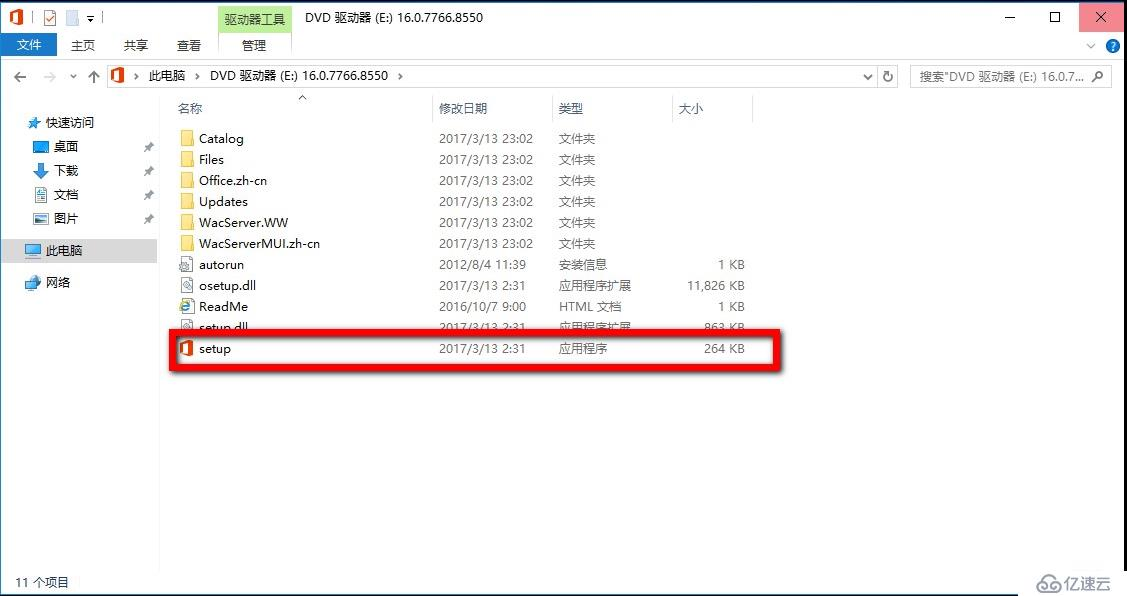Go forward with the forward arrow
The width and height of the screenshot is (1127, 596).
49,76
